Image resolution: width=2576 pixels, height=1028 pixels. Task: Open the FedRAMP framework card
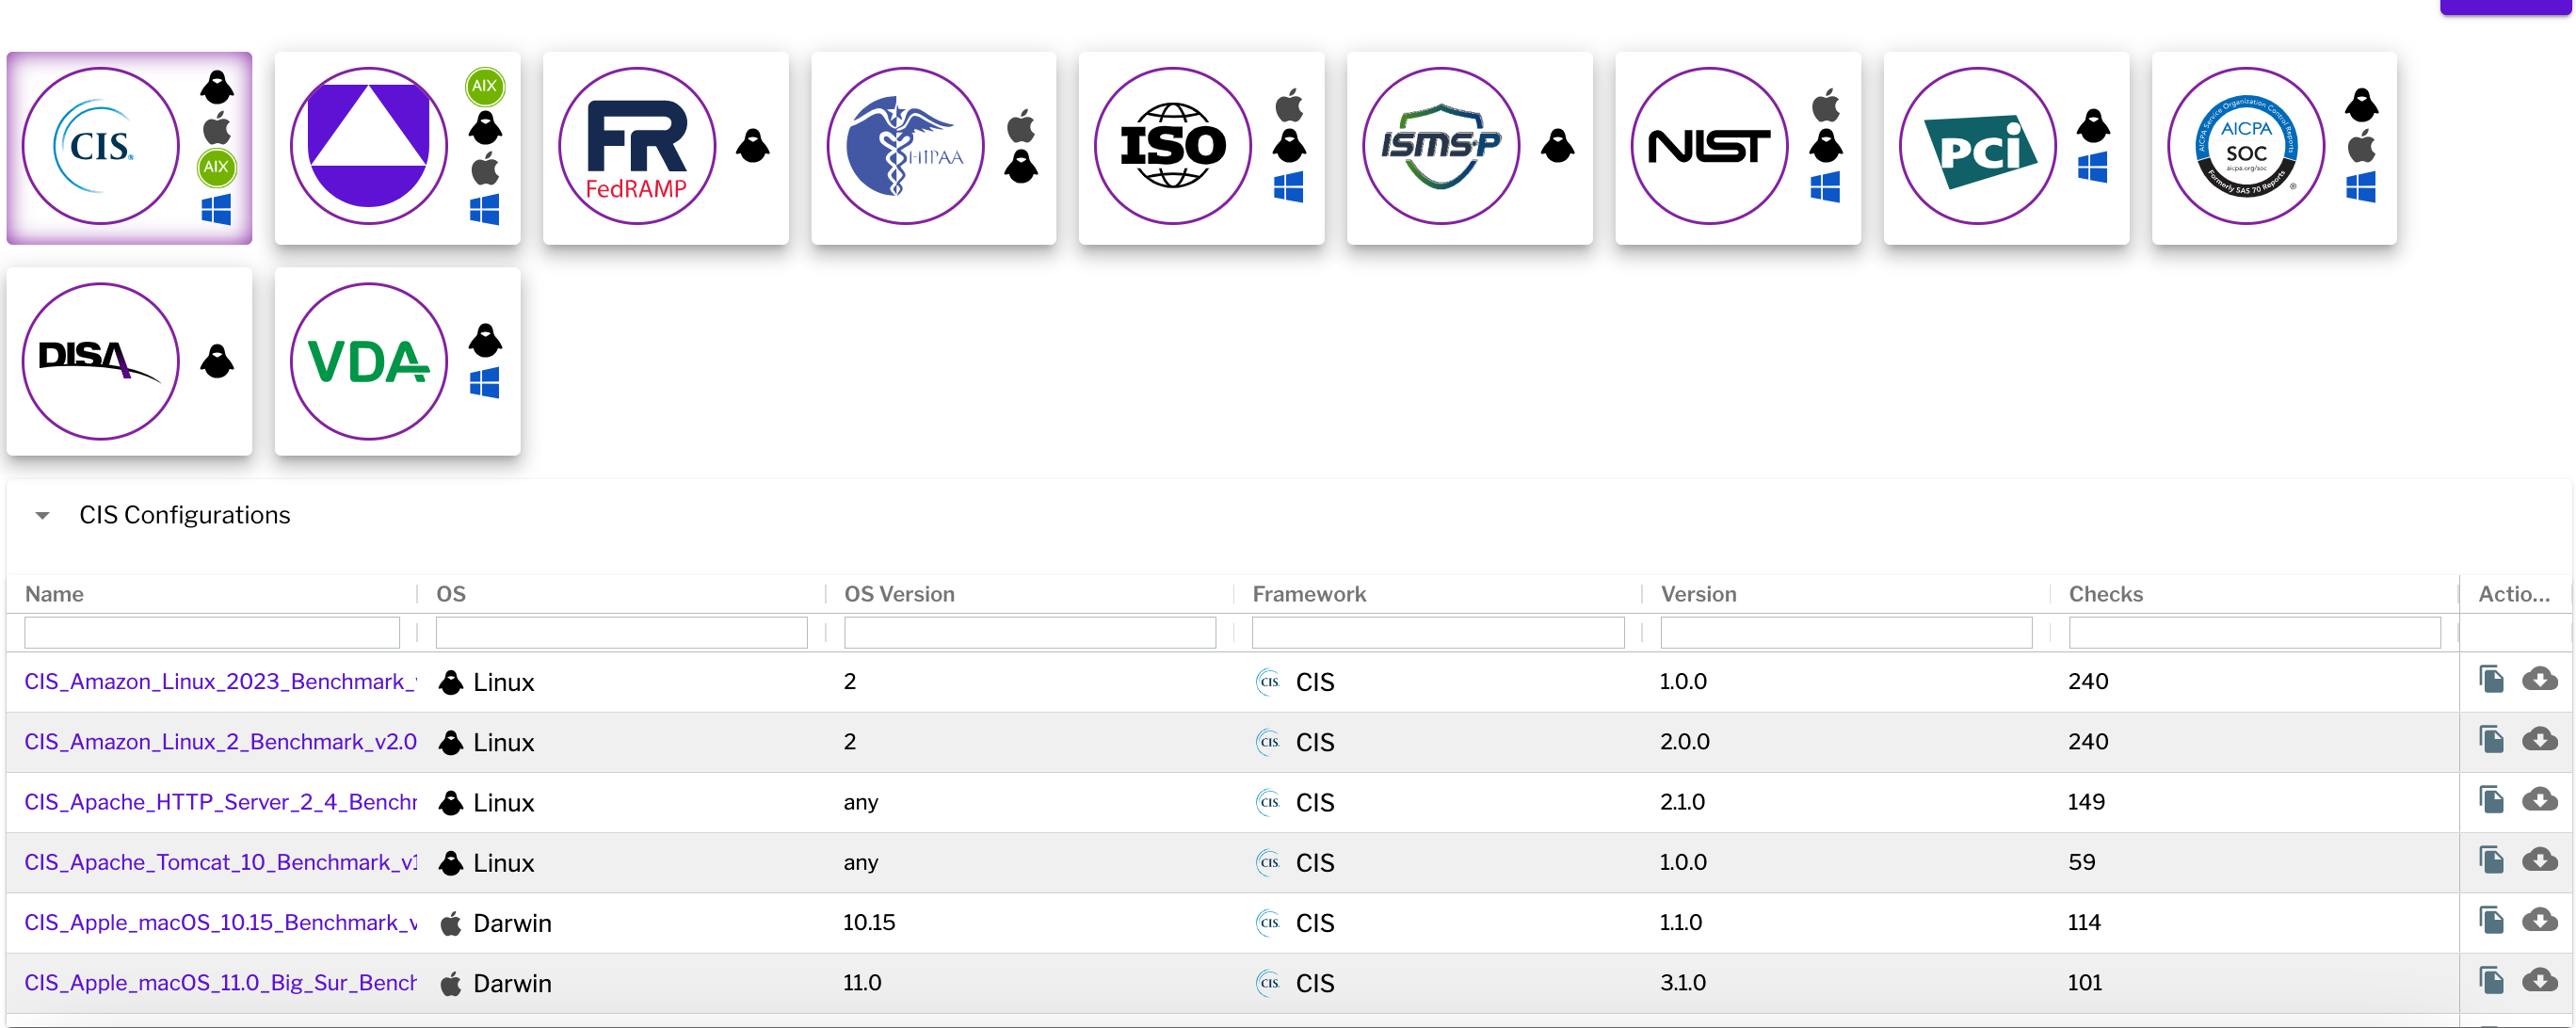pyautogui.click(x=665, y=148)
